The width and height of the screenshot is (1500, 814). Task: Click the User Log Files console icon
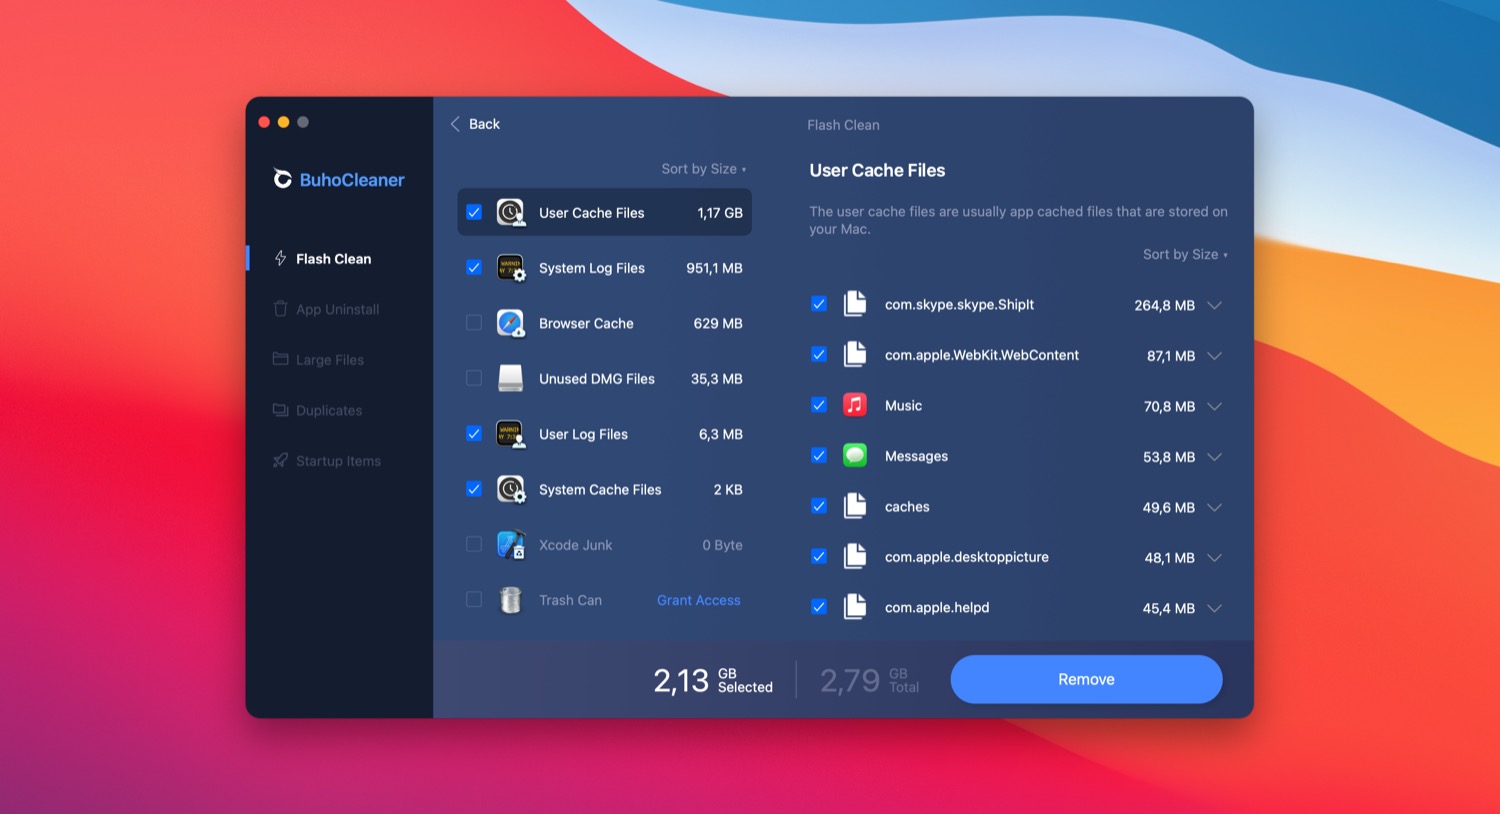(x=511, y=434)
